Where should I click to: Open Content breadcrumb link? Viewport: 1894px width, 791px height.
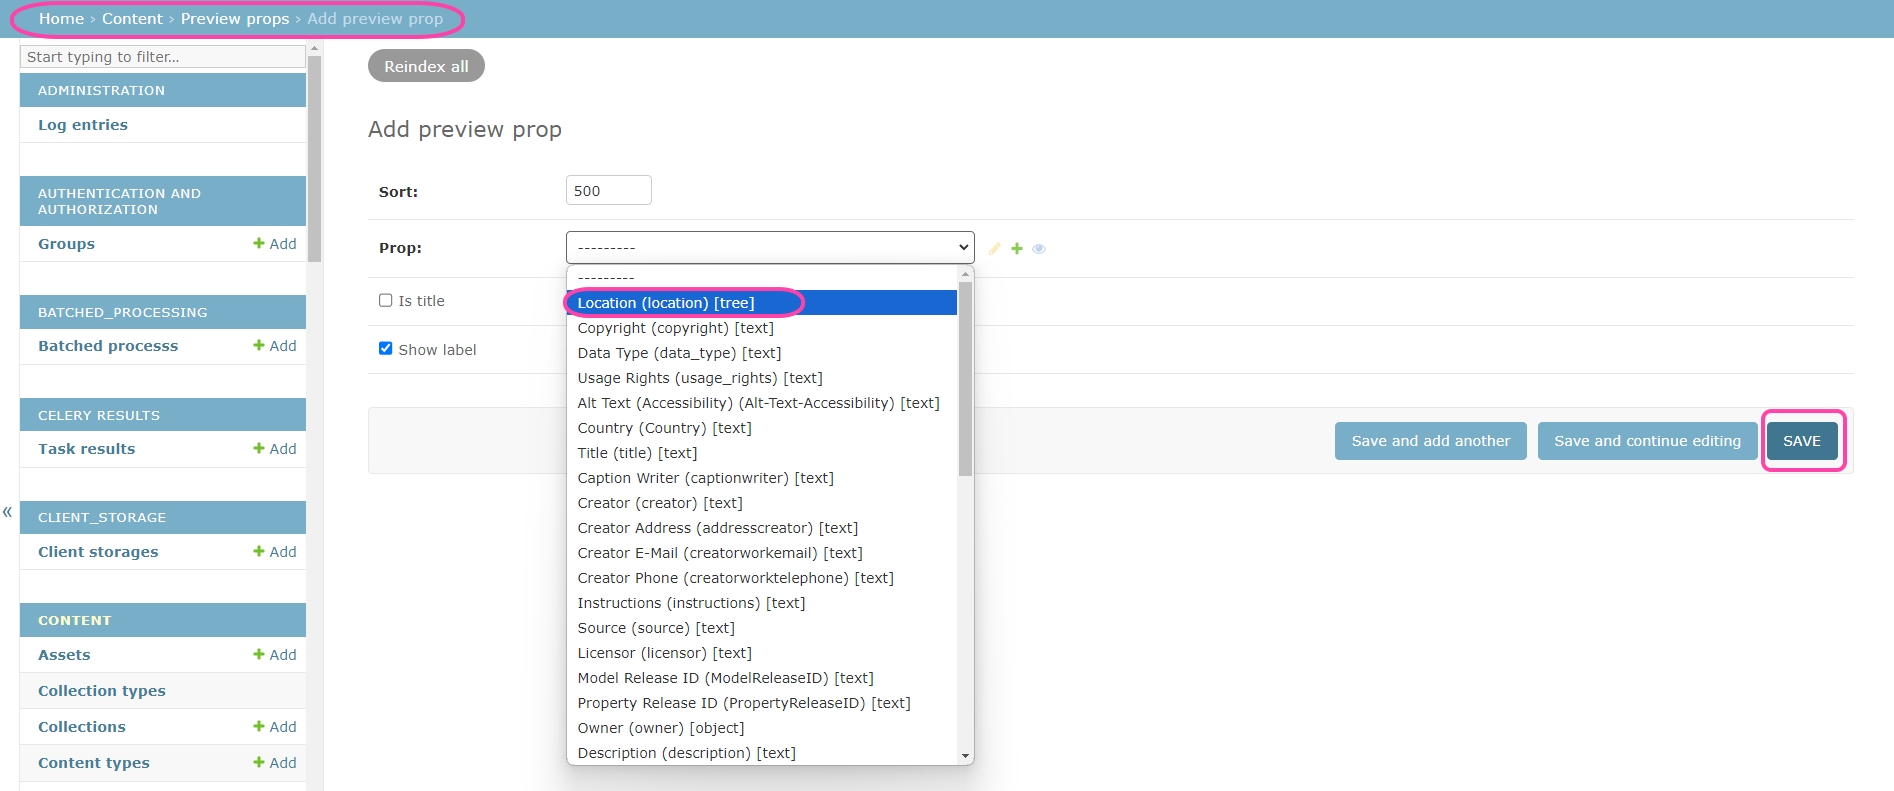(132, 19)
